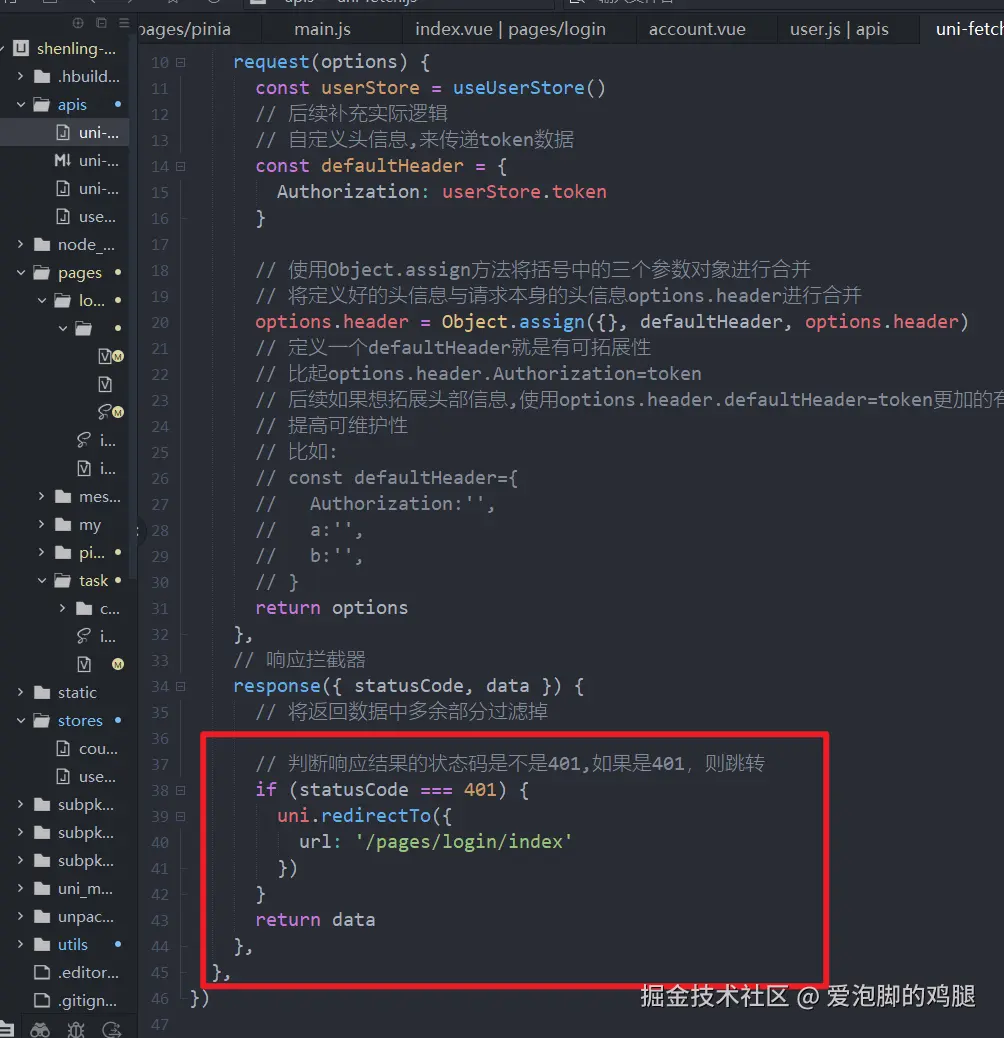Viewport: 1004px width, 1038px height.
Task: Open the Vue file with M badge under task
Action: coord(84,664)
